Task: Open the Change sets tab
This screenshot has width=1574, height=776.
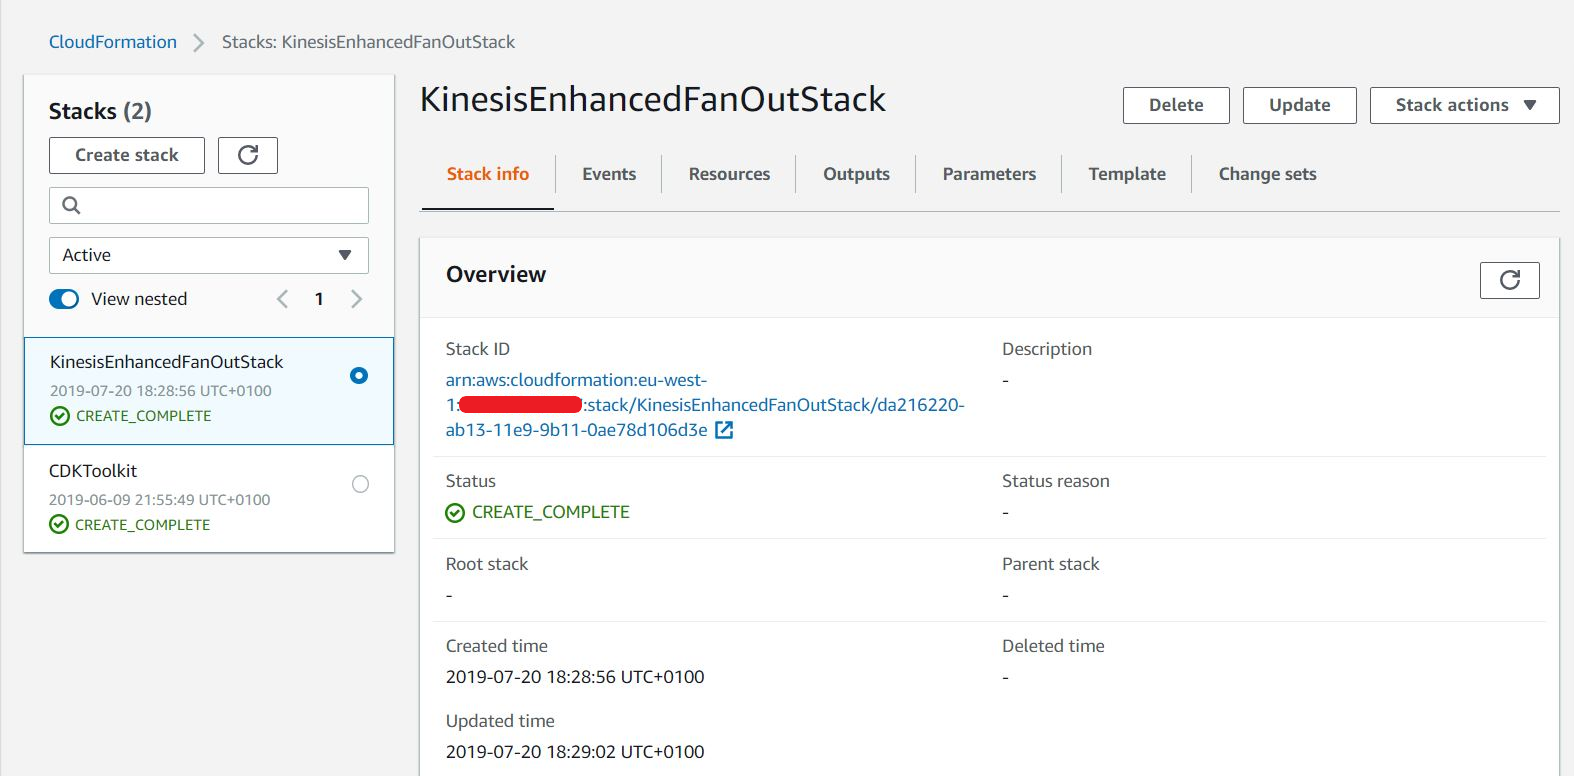Action: [1267, 174]
